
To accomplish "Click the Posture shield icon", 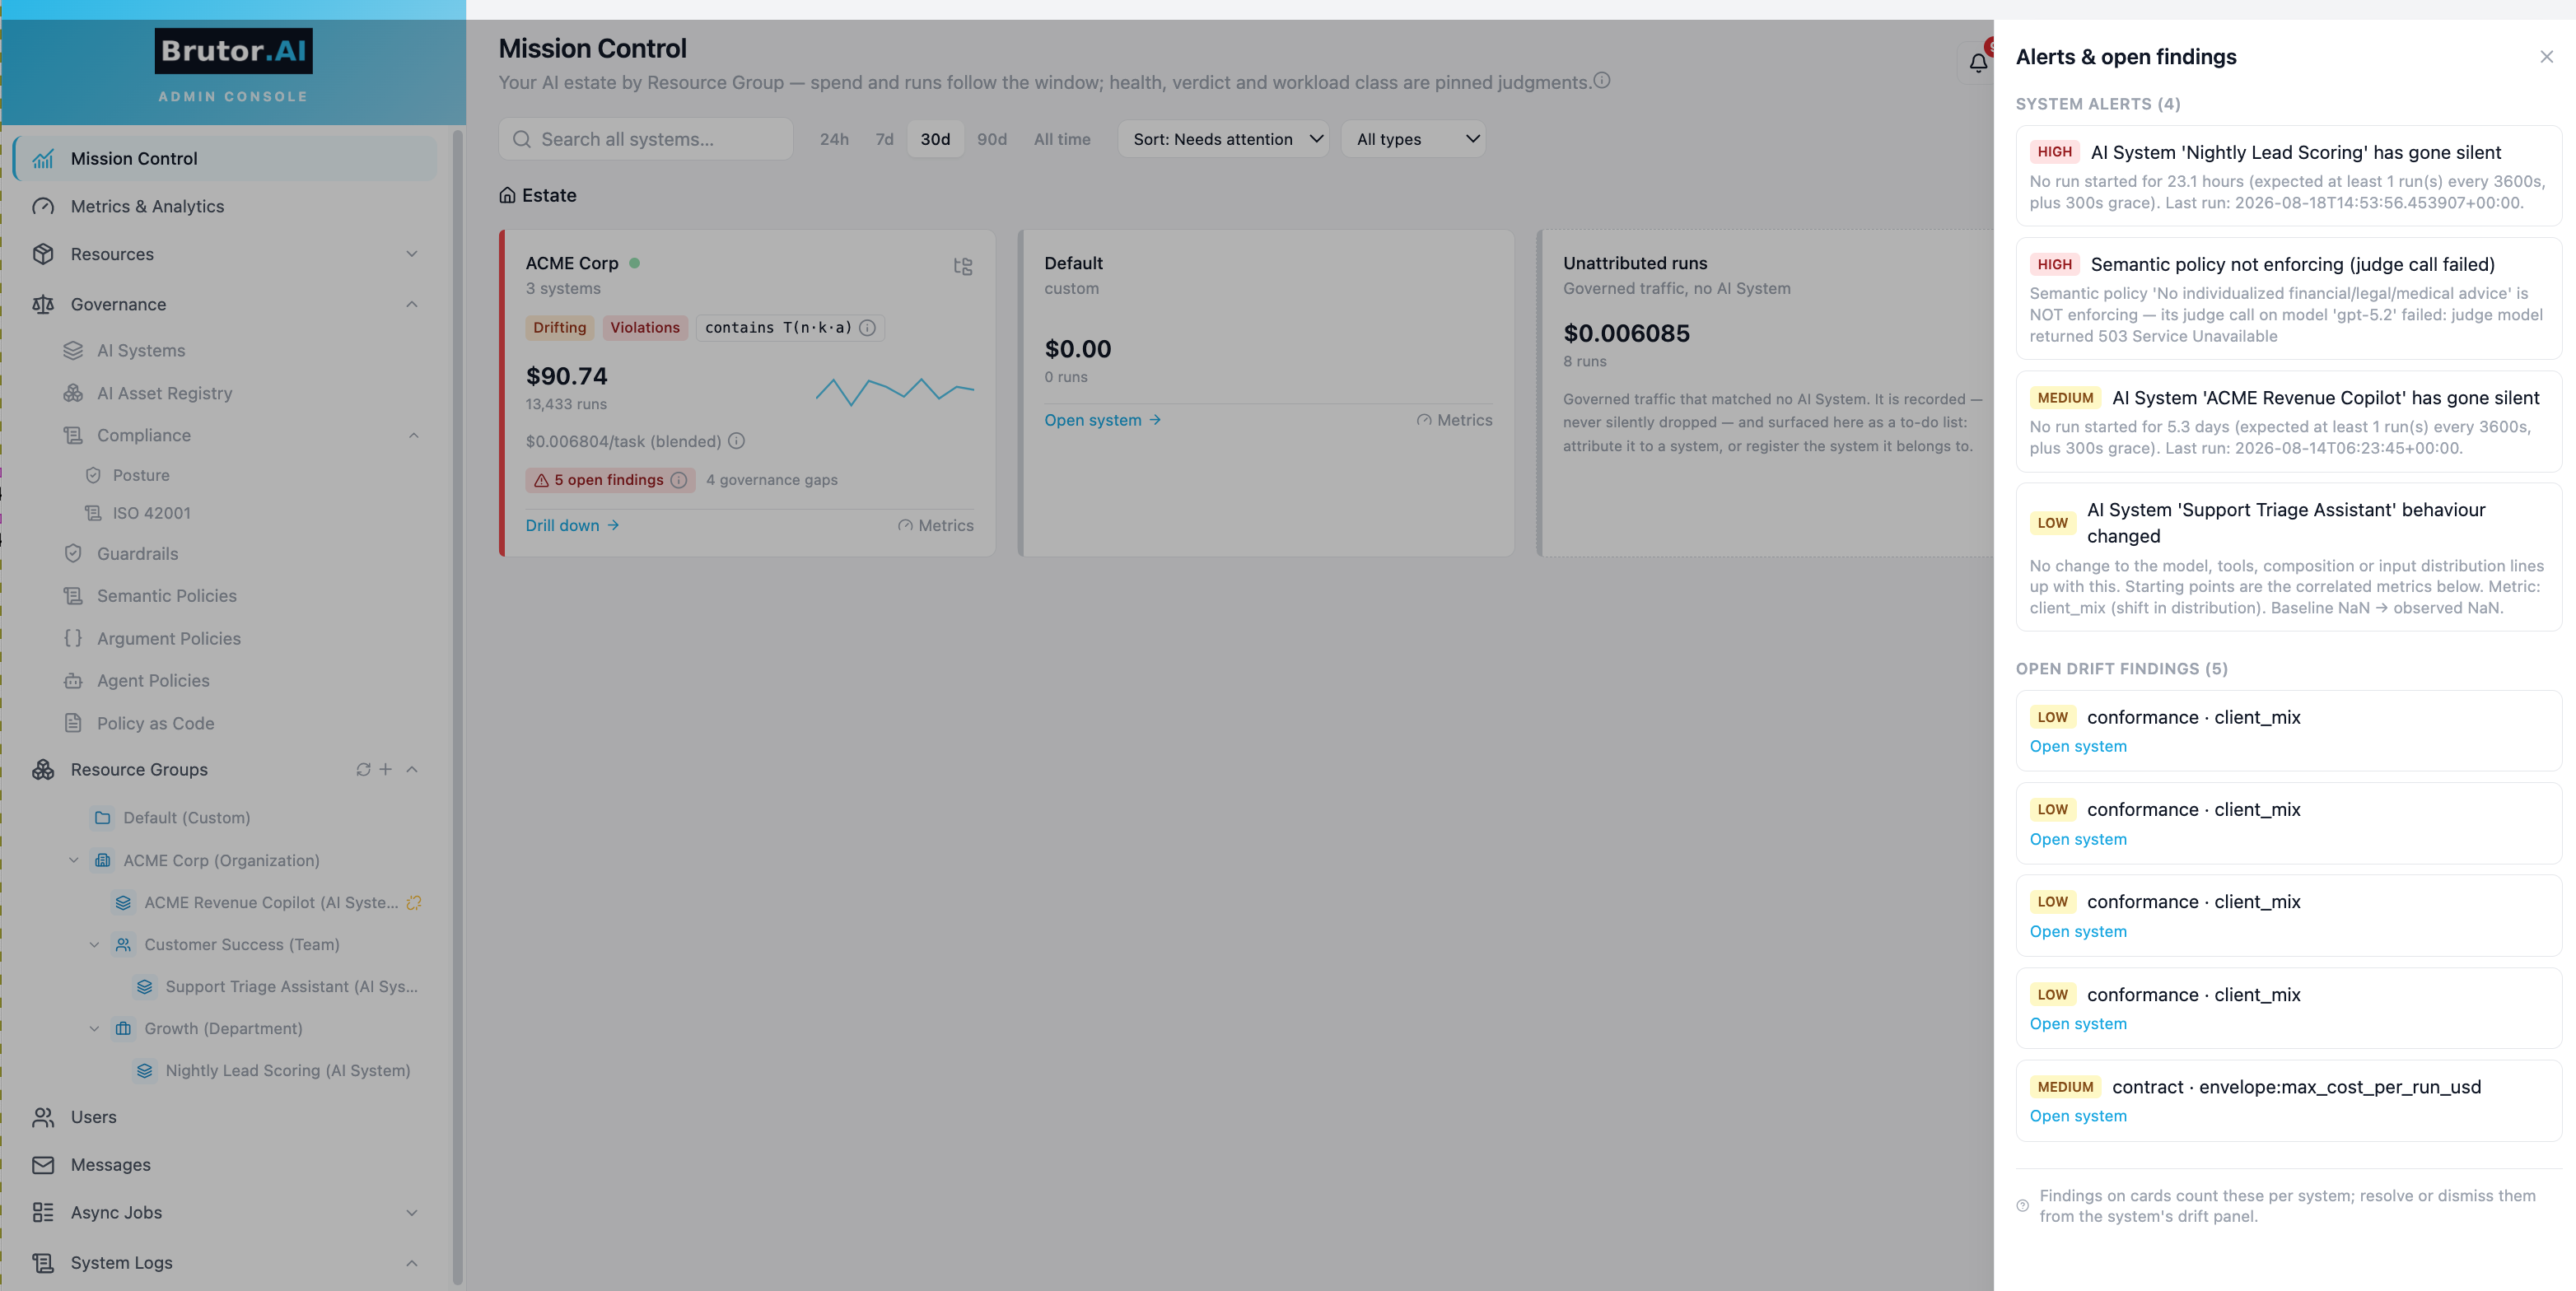I will coord(93,475).
